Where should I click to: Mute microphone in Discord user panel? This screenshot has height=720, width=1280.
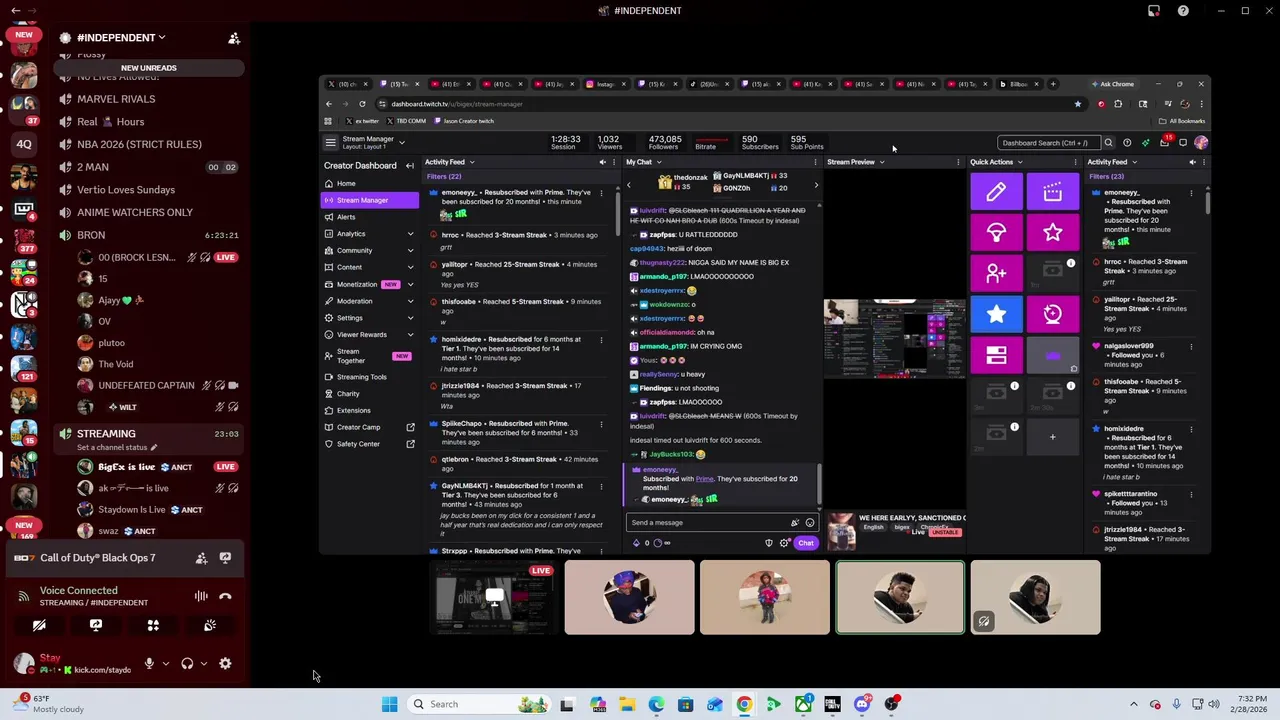149,663
